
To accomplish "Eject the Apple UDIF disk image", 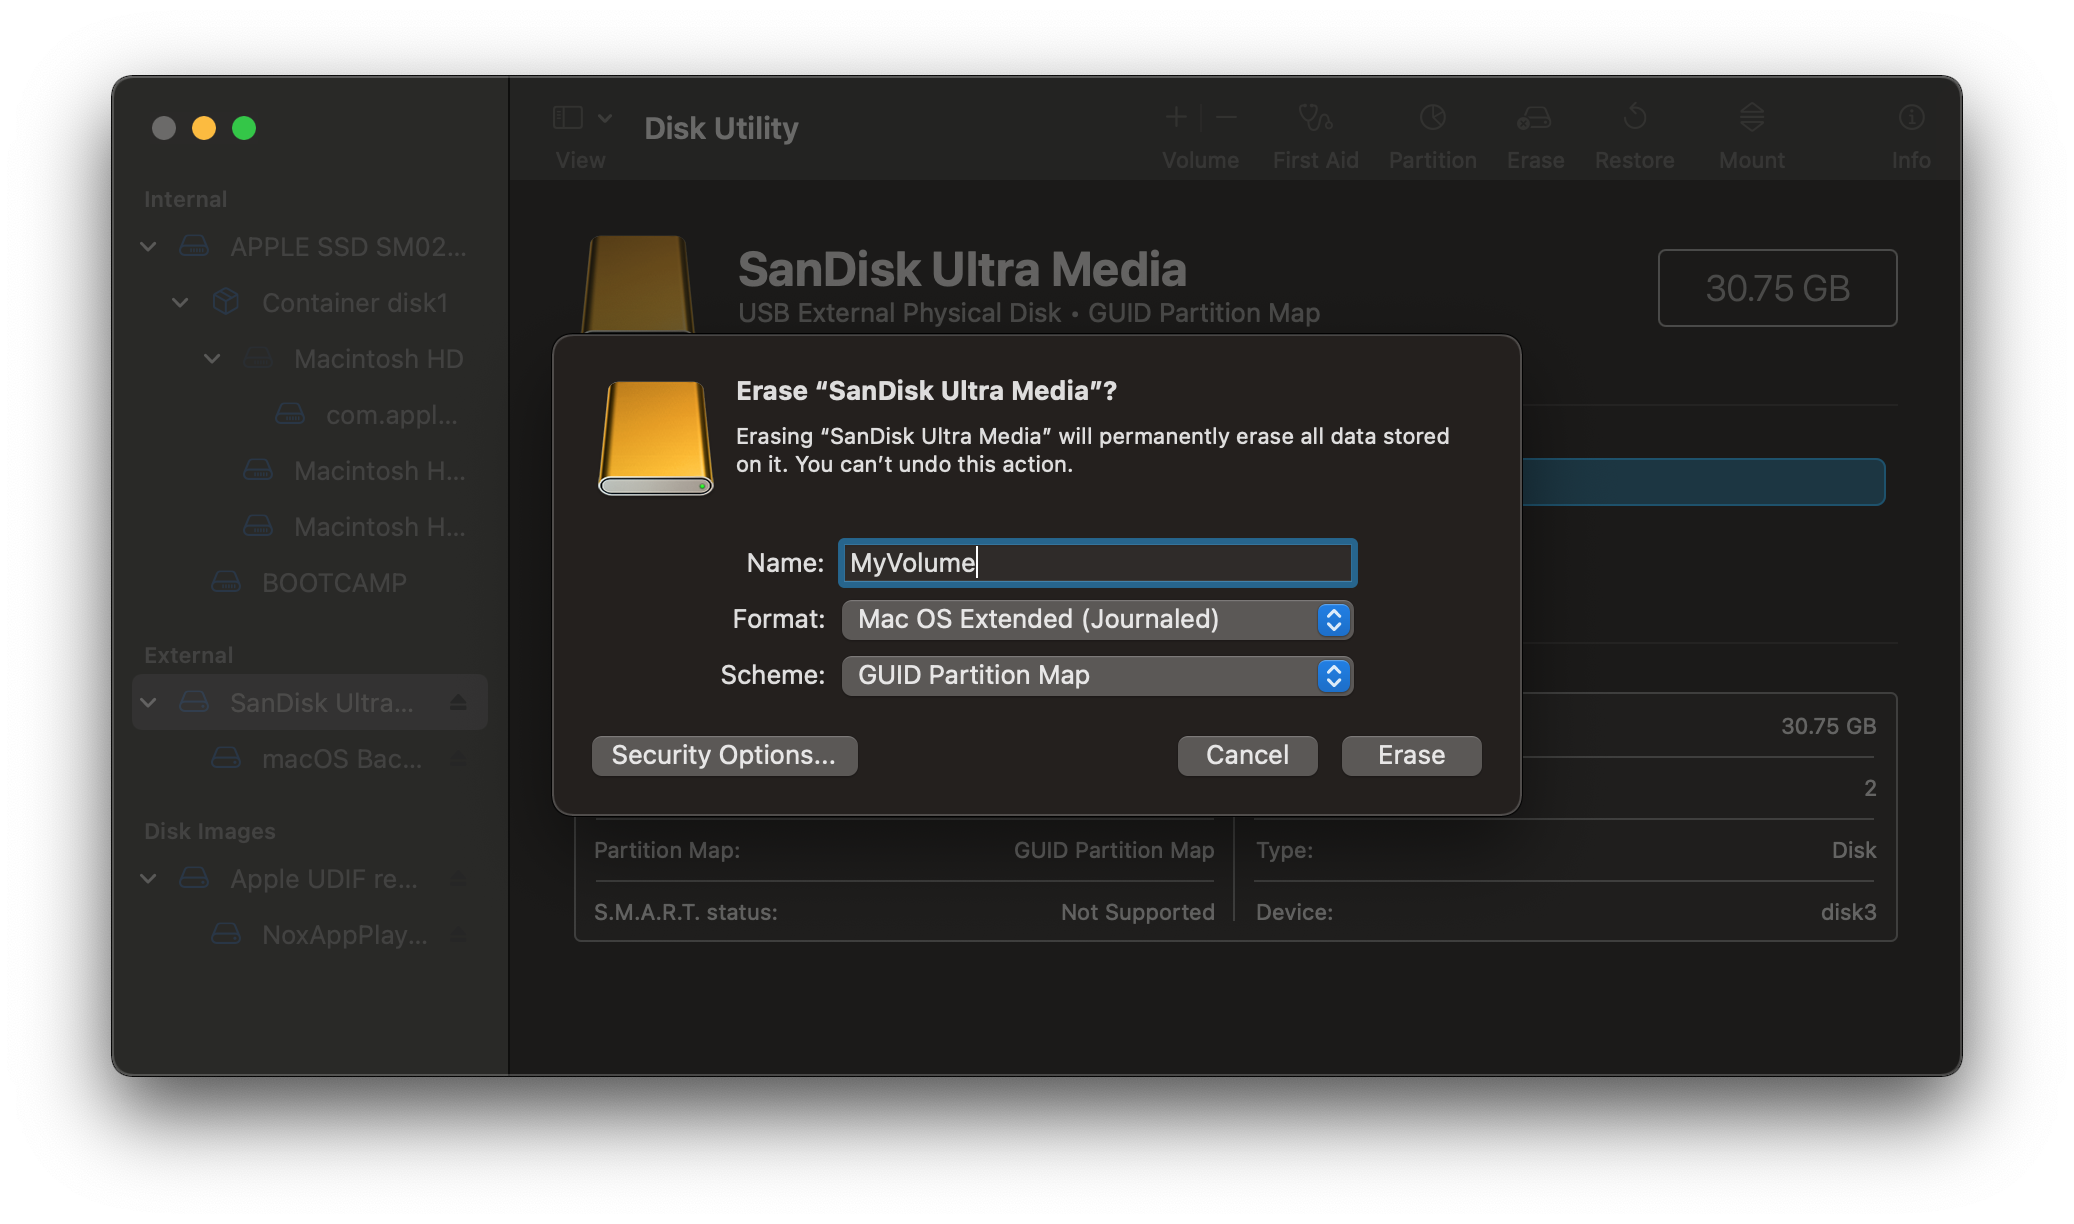I will point(458,878).
